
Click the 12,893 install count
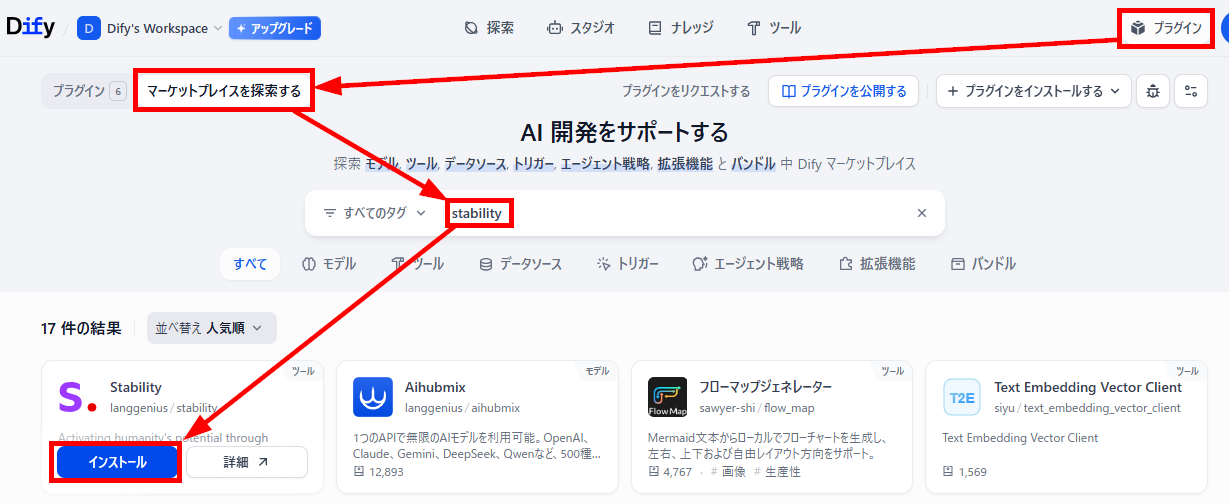pos(378,472)
